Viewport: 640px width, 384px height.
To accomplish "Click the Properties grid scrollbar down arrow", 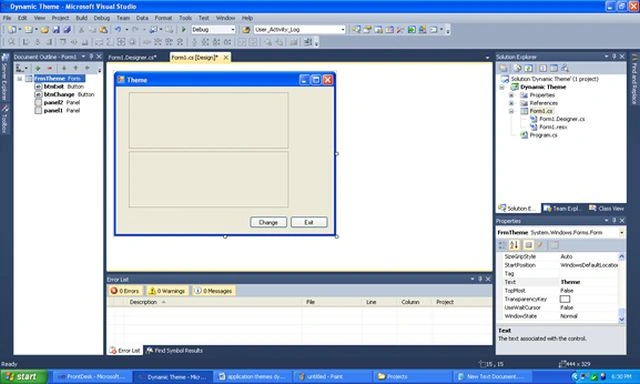I will pyautogui.click(x=622, y=320).
